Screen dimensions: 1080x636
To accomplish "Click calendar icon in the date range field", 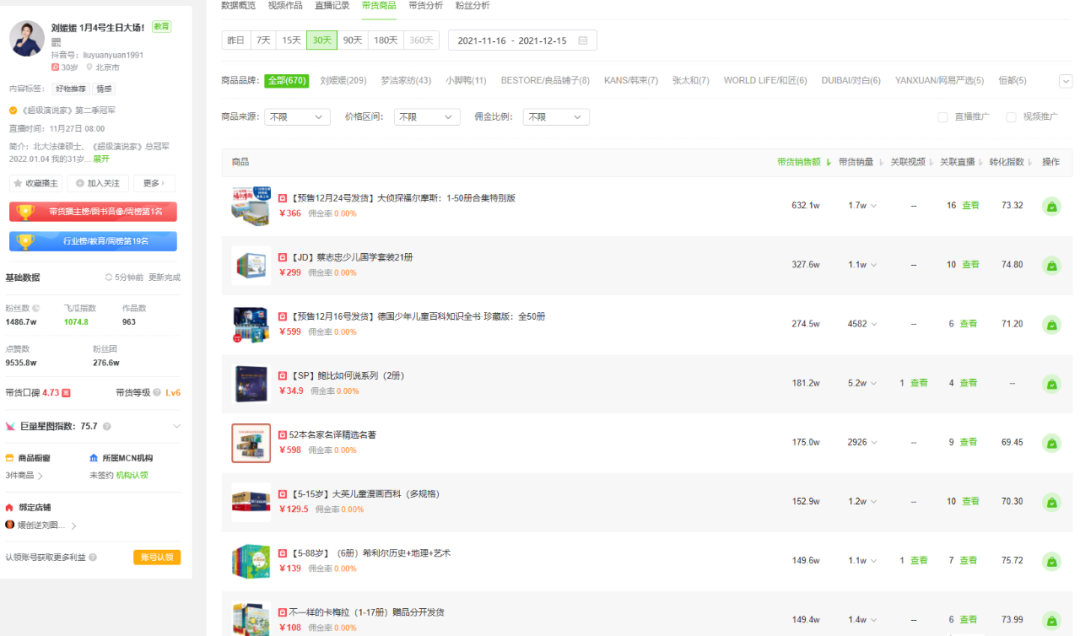I will pyautogui.click(x=583, y=41).
